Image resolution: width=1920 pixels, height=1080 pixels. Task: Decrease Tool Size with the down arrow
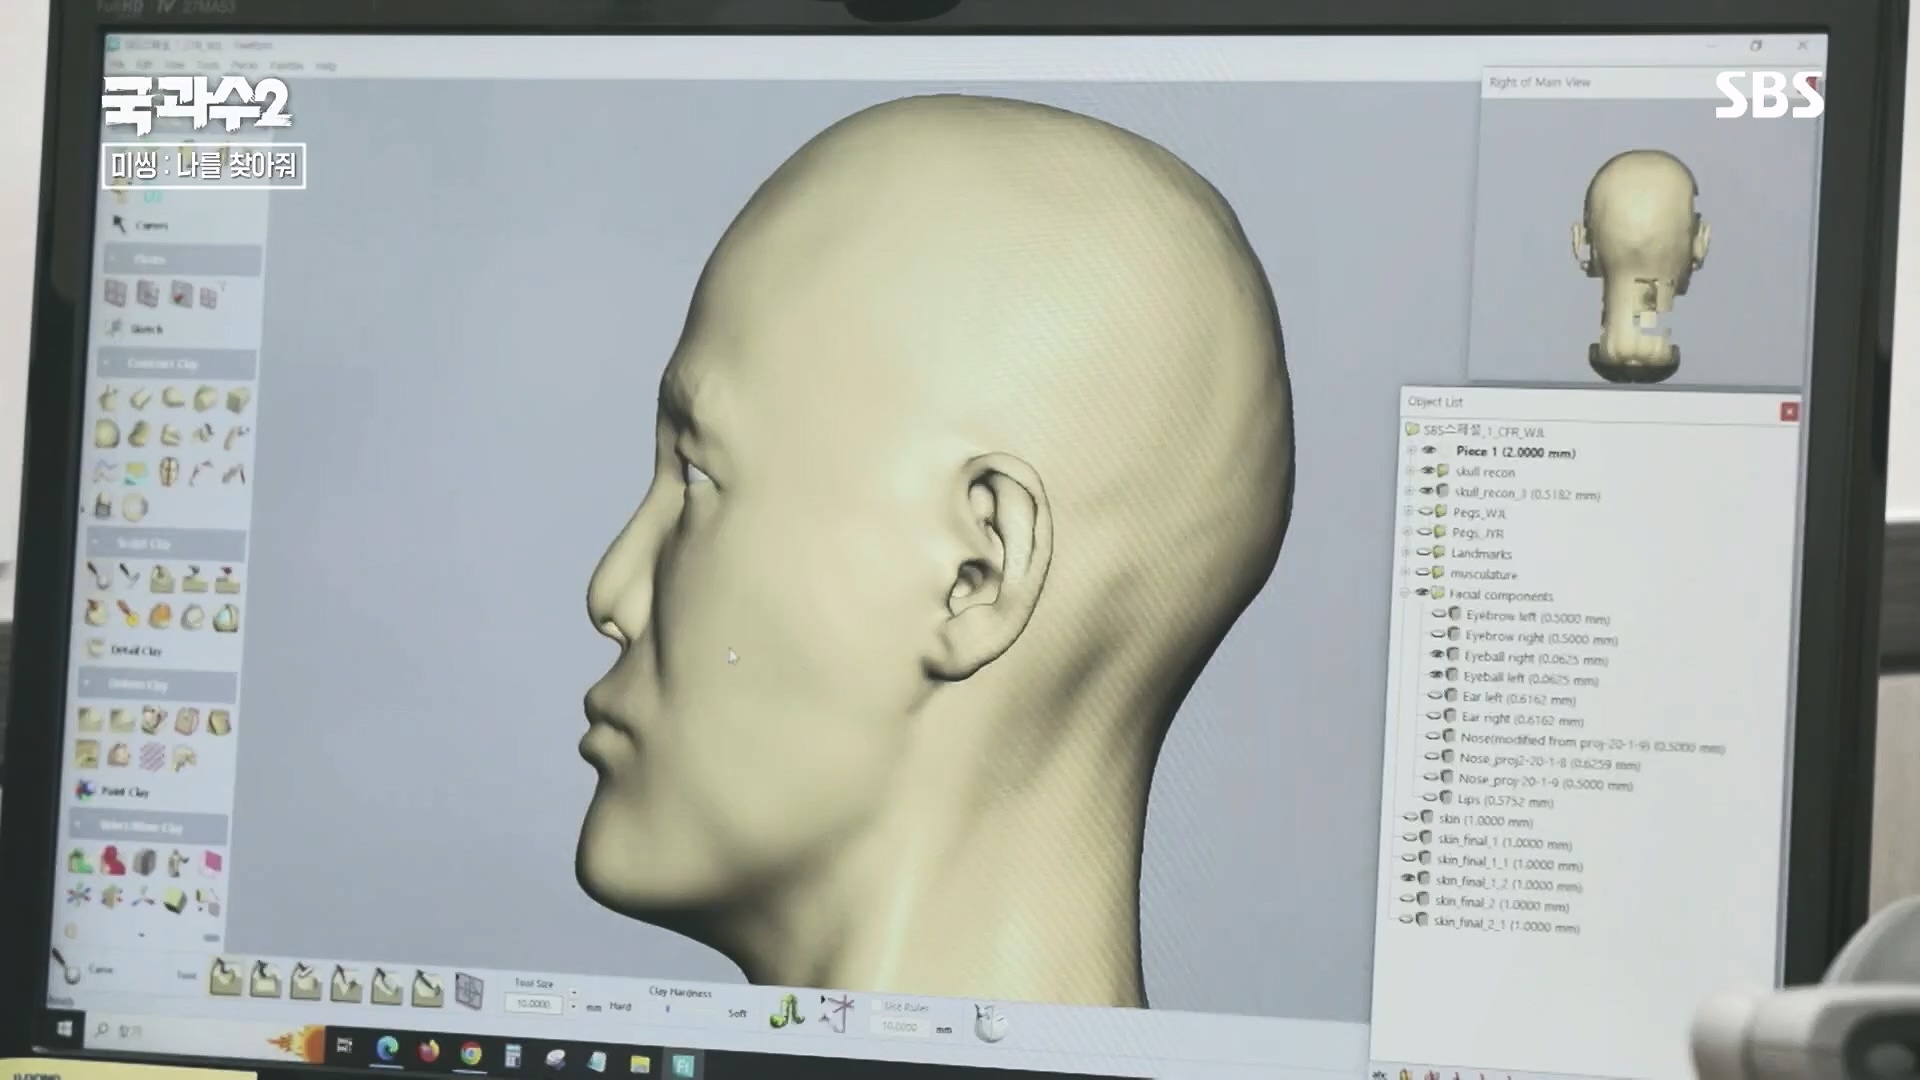pyautogui.click(x=573, y=1007)
